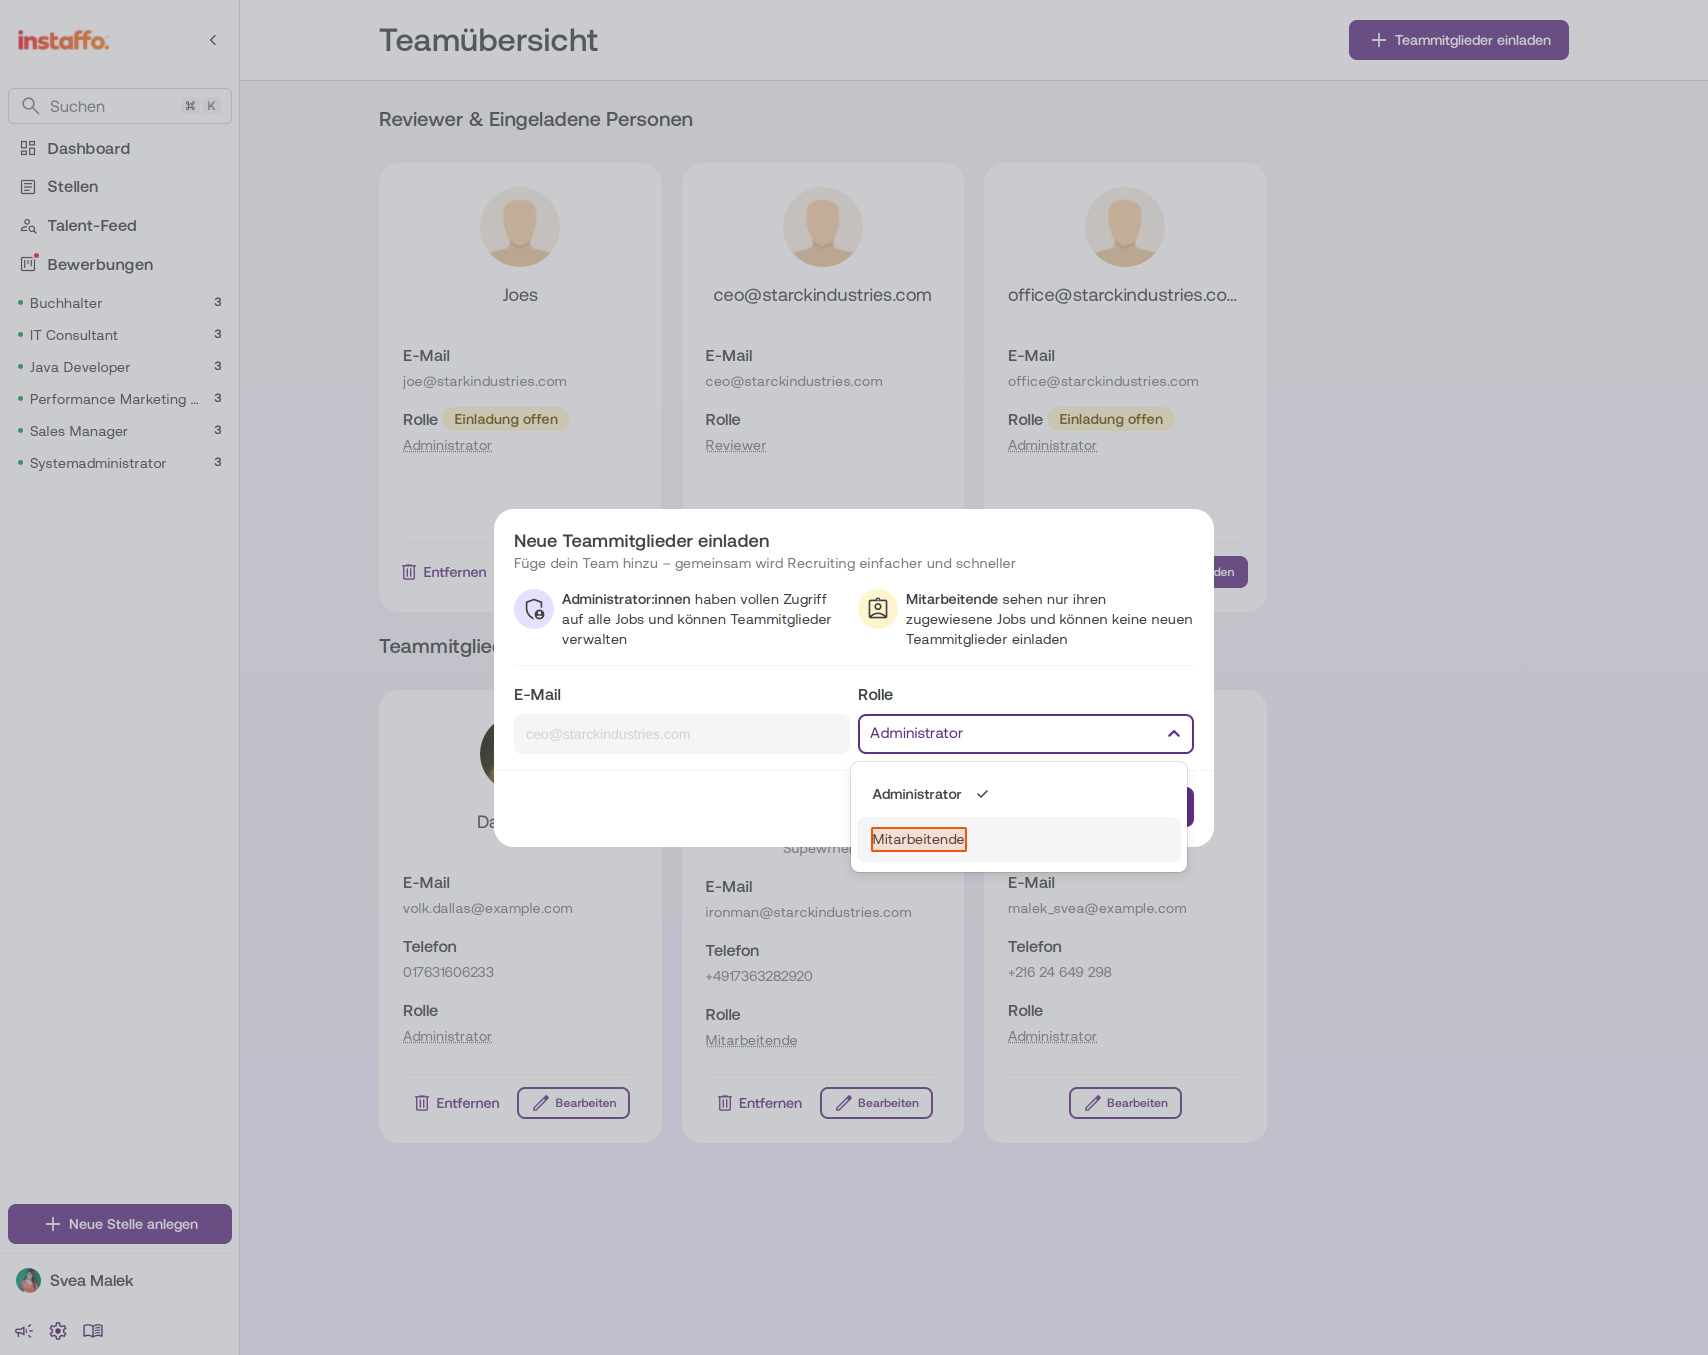
Task: Remove volk.dallas@example.com via Entfernen
Action: tap(457, 1103)
